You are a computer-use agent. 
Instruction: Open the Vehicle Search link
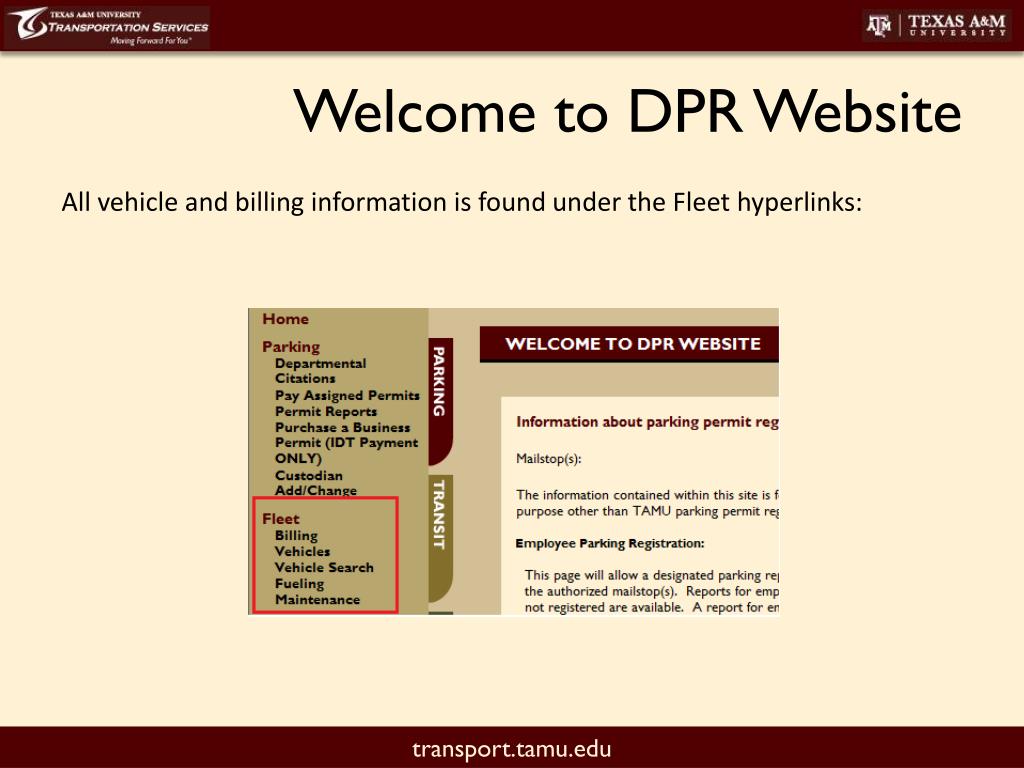click(x=324, y=568)
